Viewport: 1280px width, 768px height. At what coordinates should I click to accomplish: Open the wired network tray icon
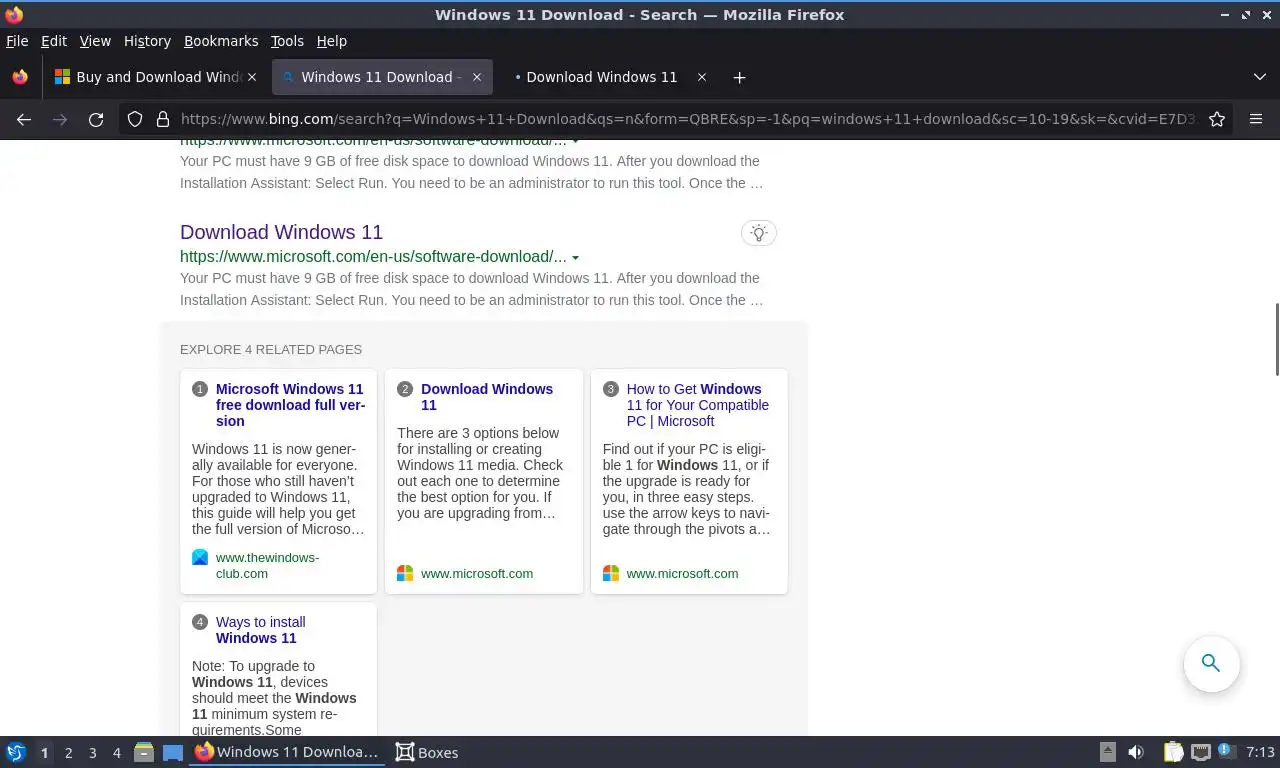tap(1201, 752)
